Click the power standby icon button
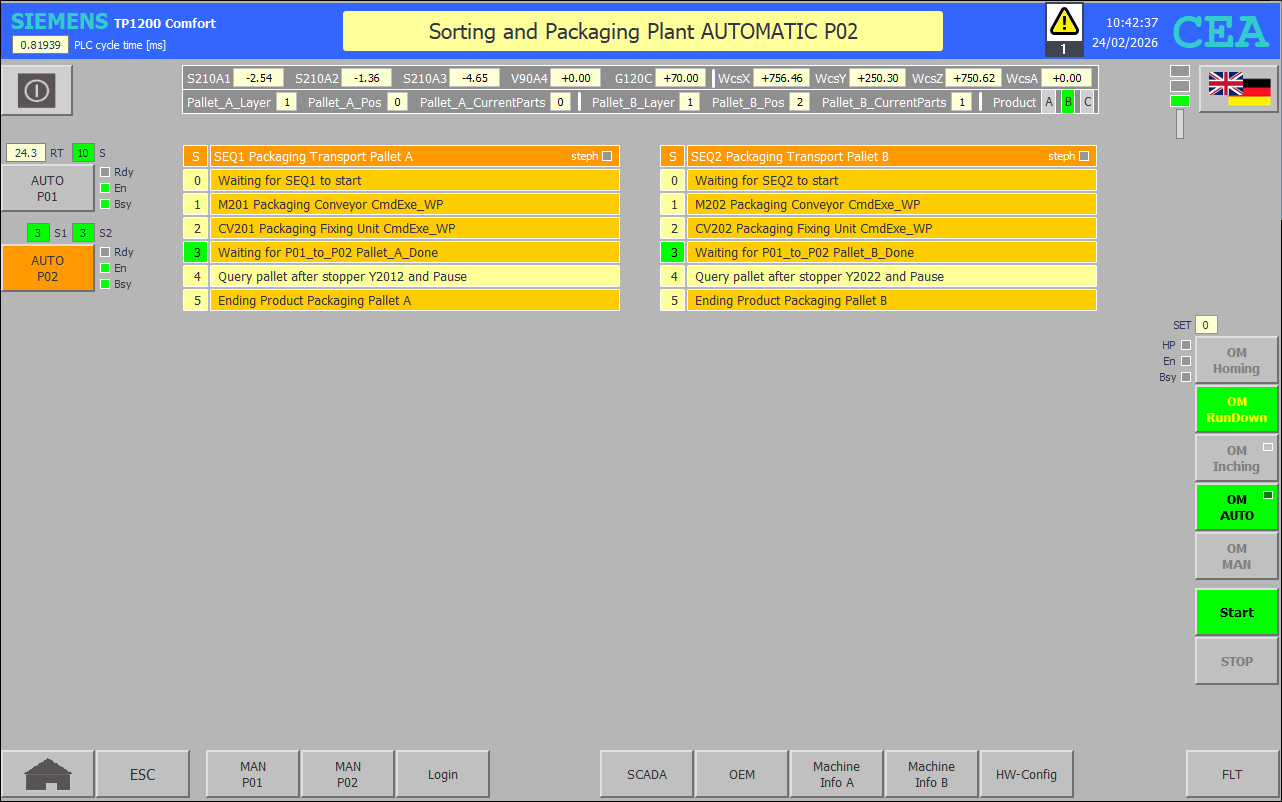 (x=37, y=90)
